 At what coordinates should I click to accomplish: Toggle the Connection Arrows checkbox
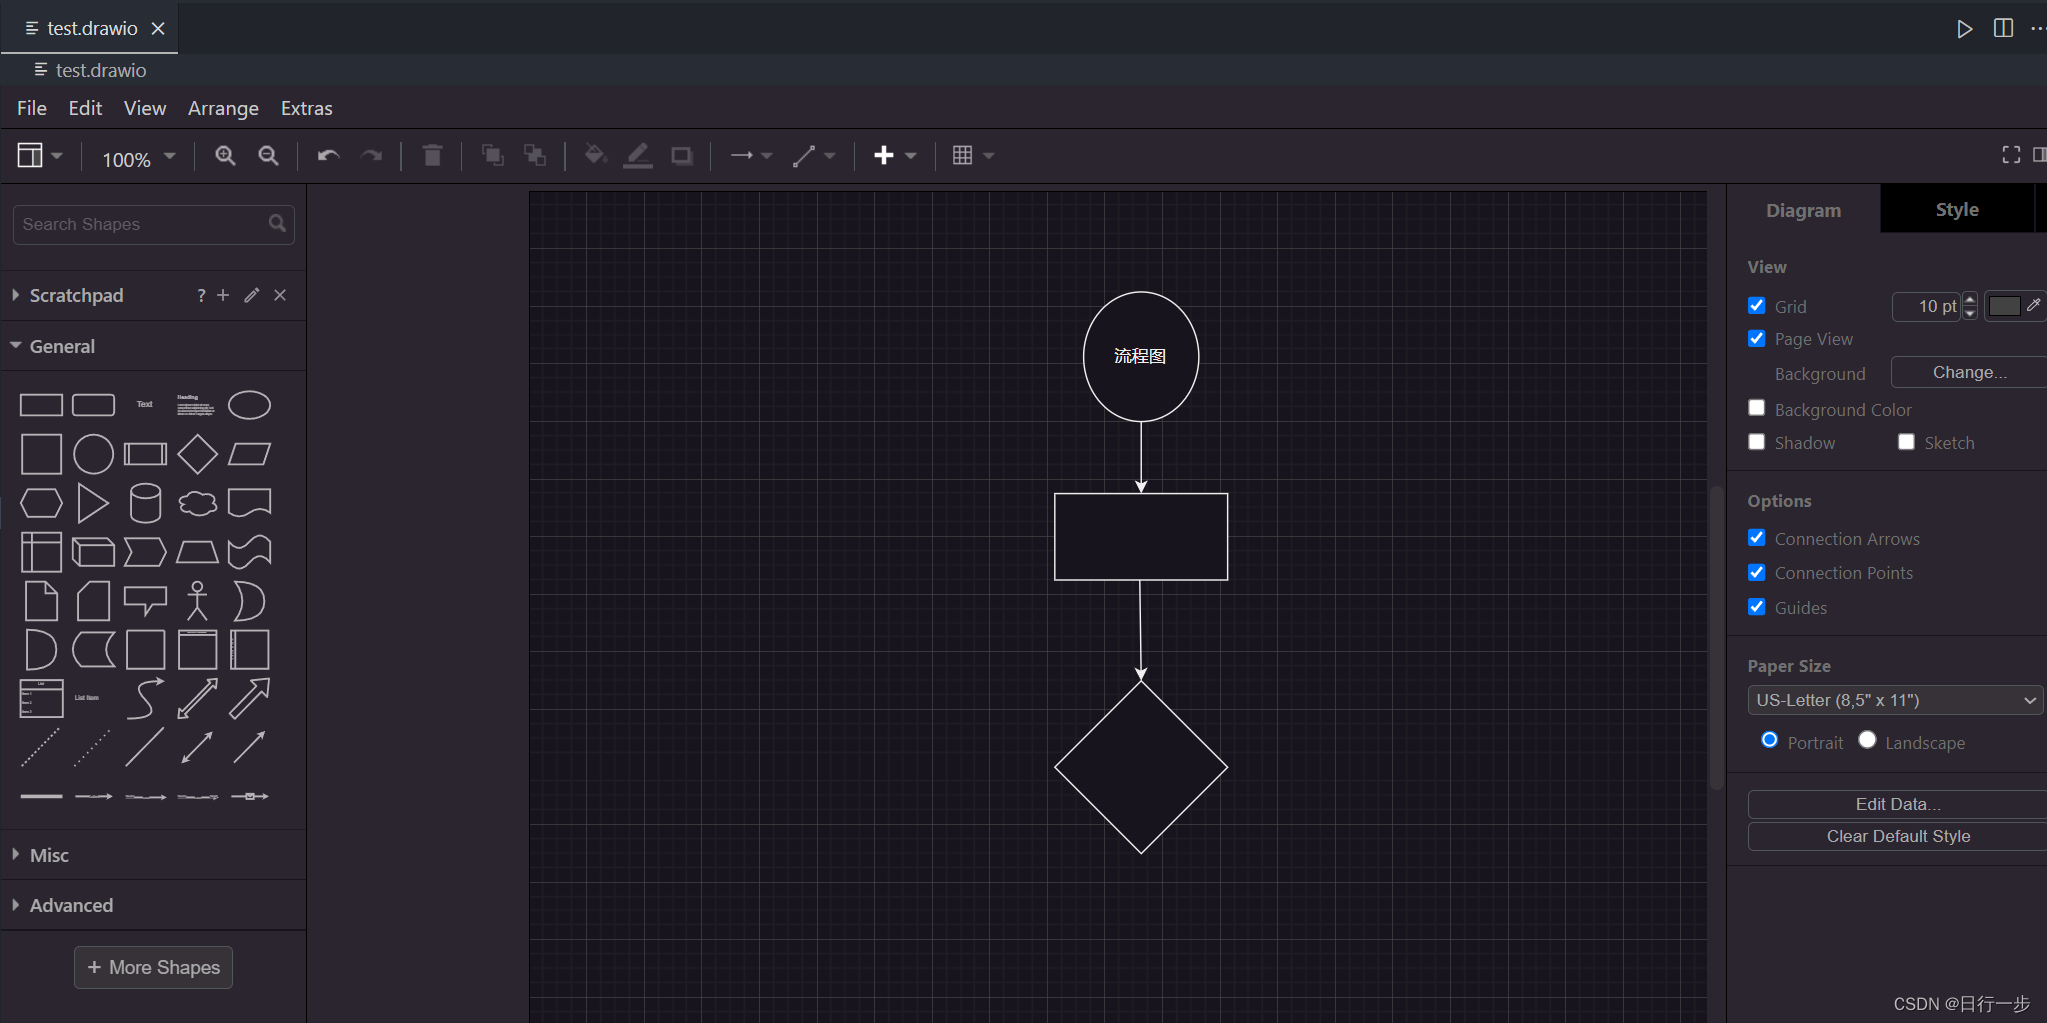click(1757, 538)
